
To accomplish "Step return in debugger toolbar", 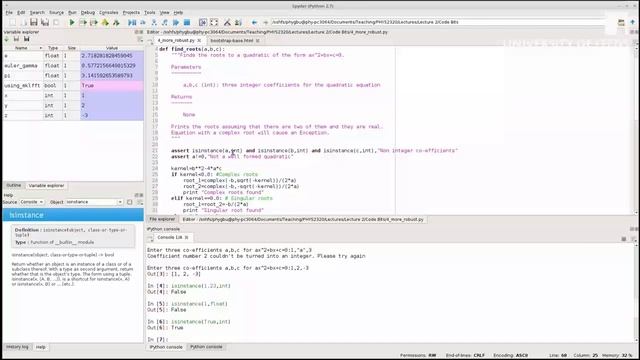I will pyautogui.click(x=165, y=22).
